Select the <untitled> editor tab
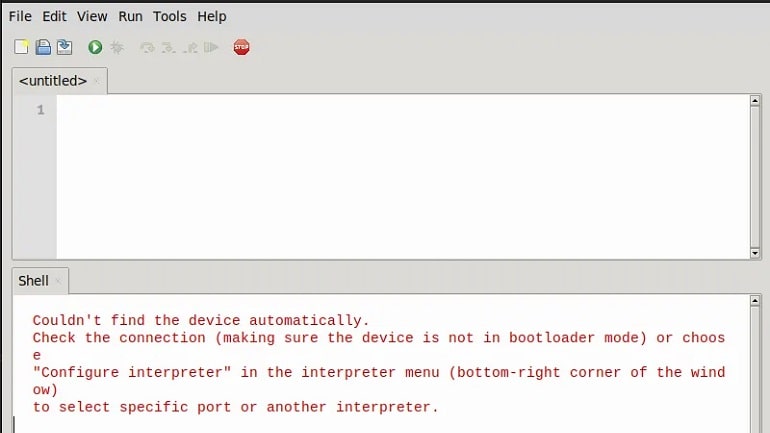The width and height of the screenshot is (770, 433). click(53, 81)
